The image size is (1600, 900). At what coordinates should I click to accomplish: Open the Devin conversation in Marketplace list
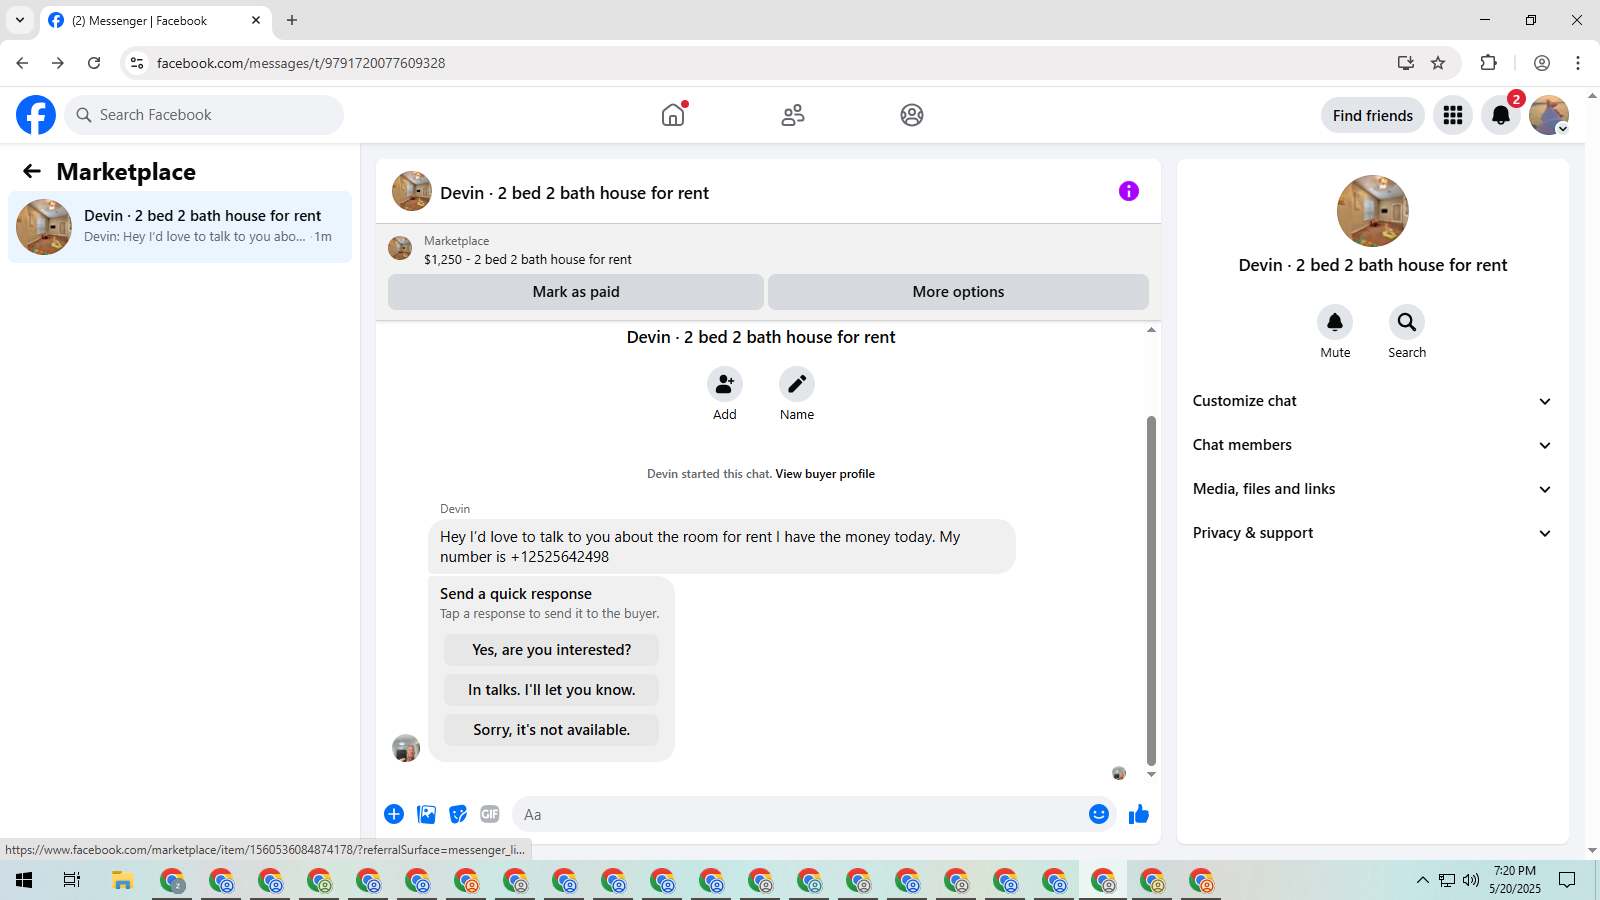180,227
